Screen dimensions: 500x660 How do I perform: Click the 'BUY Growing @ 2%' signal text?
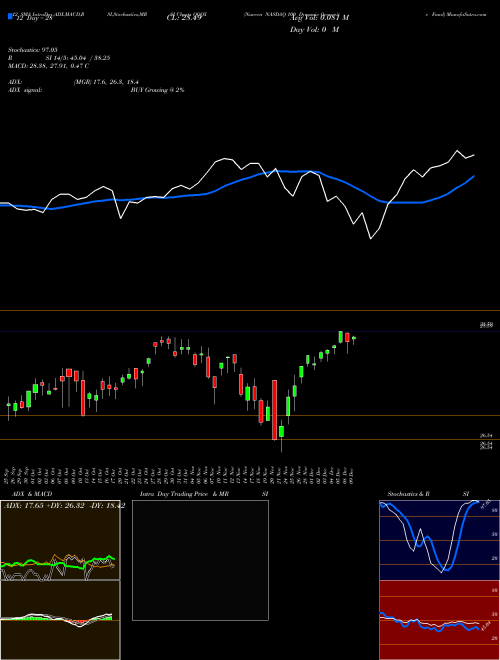click(157, 90)
